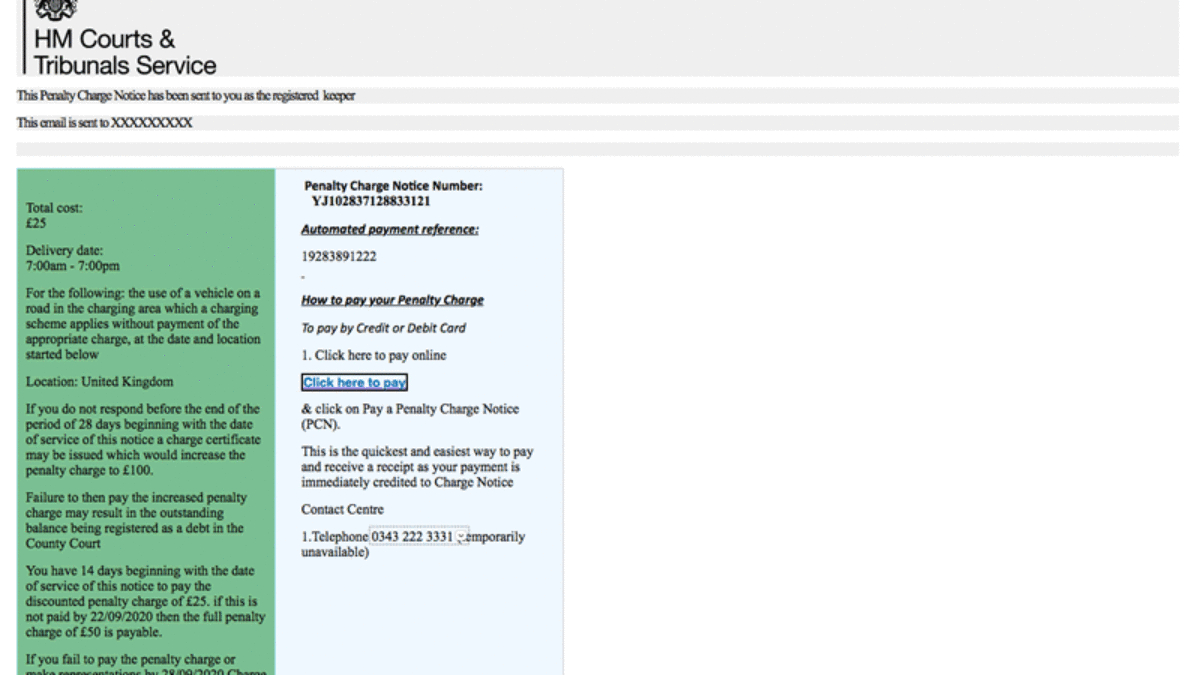Click the '1. Click here to pay online' step
This screenshot has width=1200, height=675.
(x=373, y=355)
